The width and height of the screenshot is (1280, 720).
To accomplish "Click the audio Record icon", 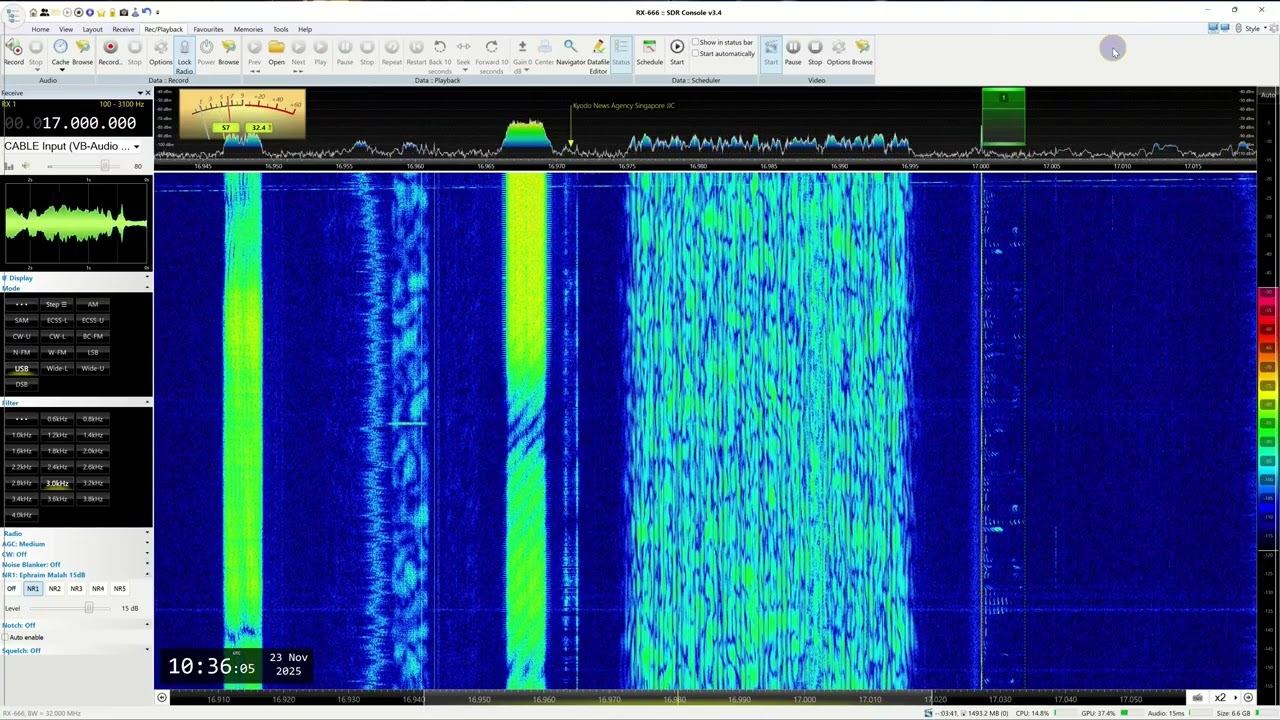I will tap(14, 50).
